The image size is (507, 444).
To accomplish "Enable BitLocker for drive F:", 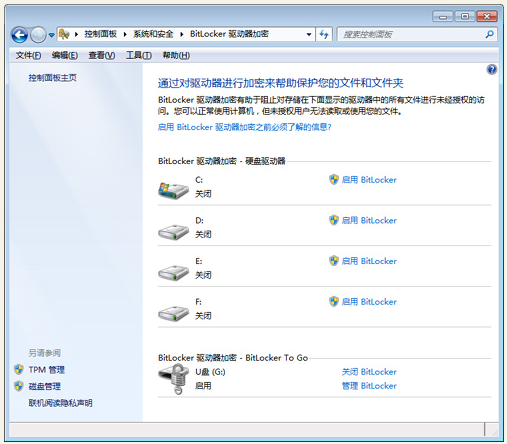I will point(369,302).
